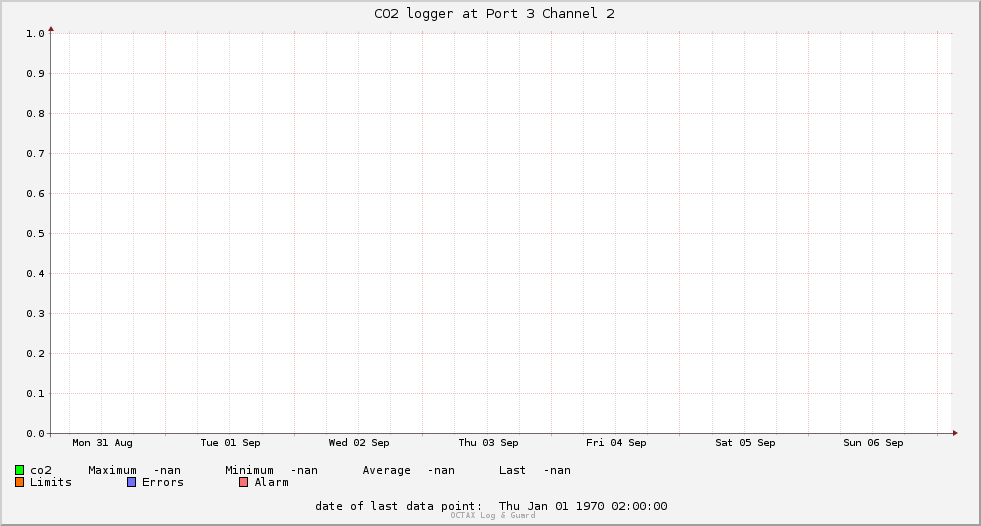Image resolution: width=981 pixels, height=526 pixels.
Task: Click the 'Wed 02 Sep' axis label
Action: tap(359, 443)
